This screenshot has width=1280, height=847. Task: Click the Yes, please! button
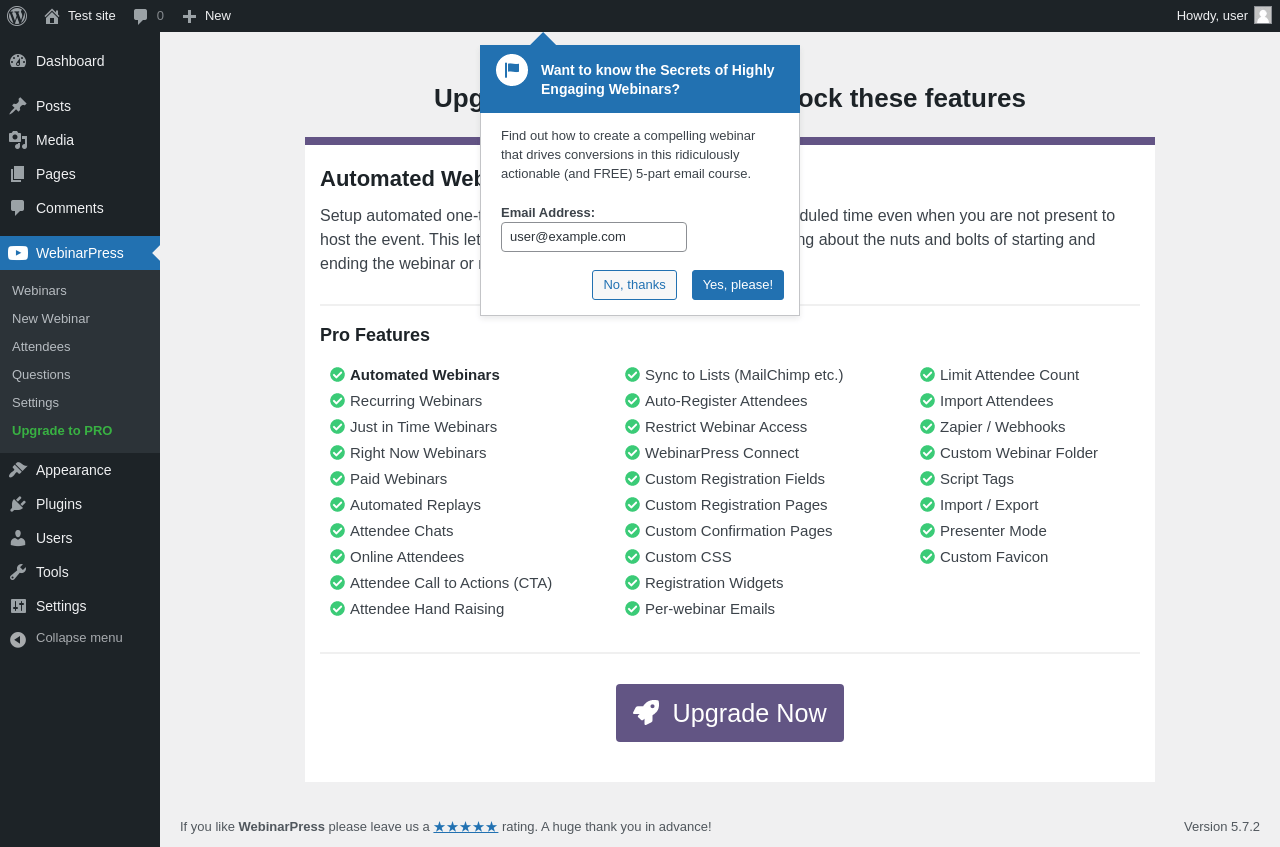click(x=738, y=285)
